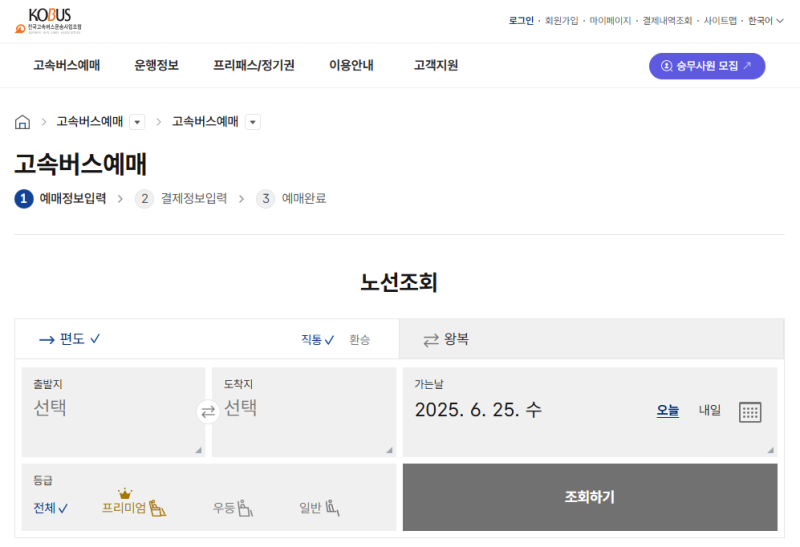
Task: Open 고속버스예매 main menu
Action: click(67, 65)
